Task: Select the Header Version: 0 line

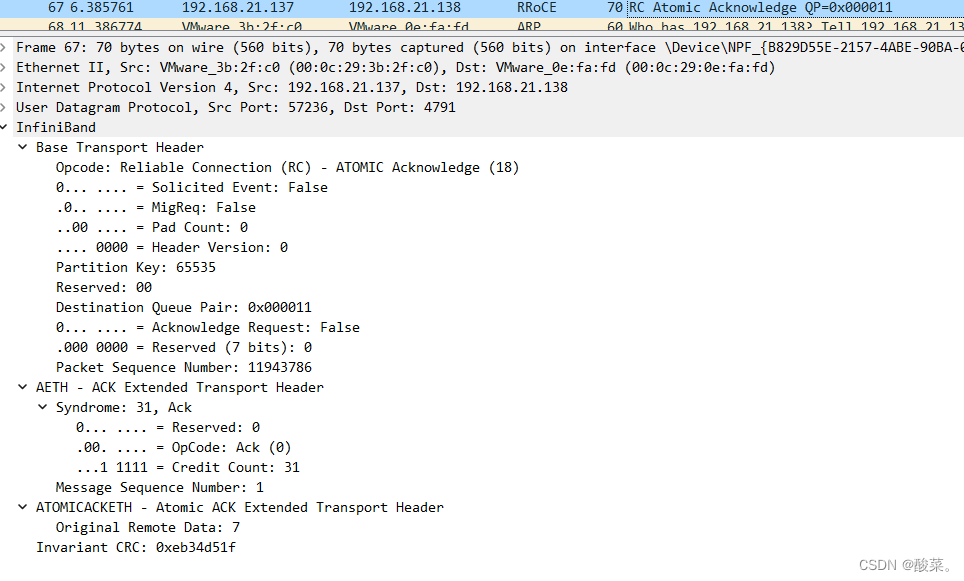Action: click(x=172, y=247)
